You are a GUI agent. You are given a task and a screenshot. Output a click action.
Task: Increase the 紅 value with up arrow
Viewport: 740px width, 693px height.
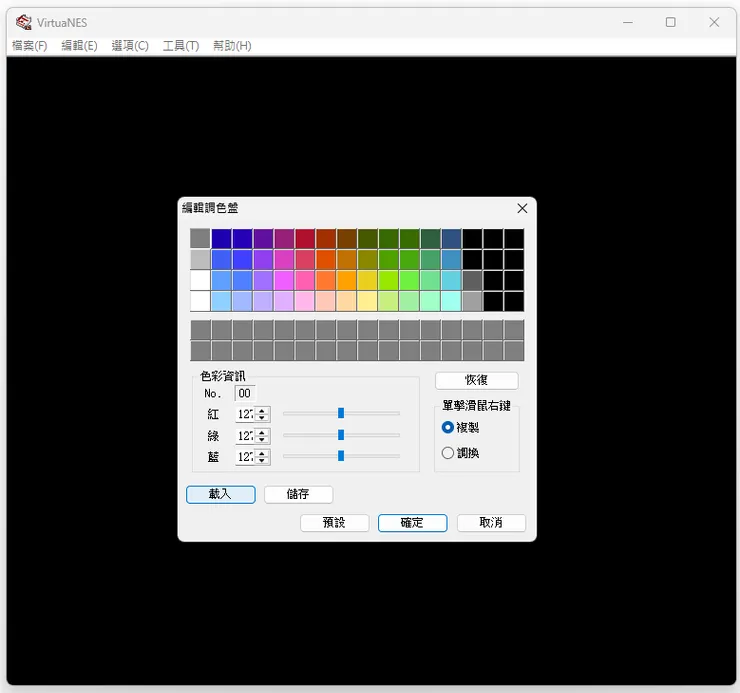262,410
